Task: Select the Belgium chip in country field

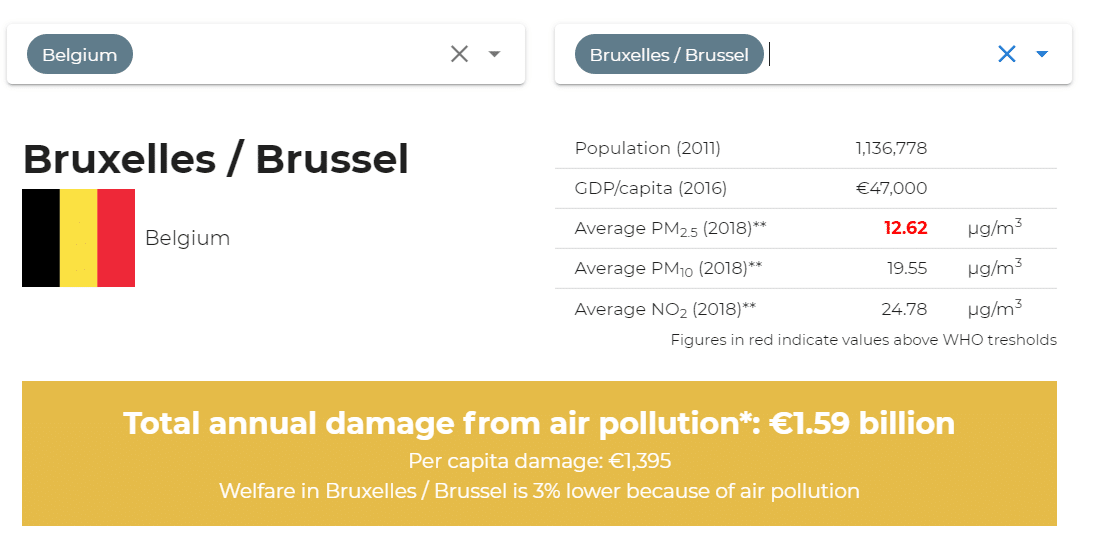Action: click(x=80, y=54)
